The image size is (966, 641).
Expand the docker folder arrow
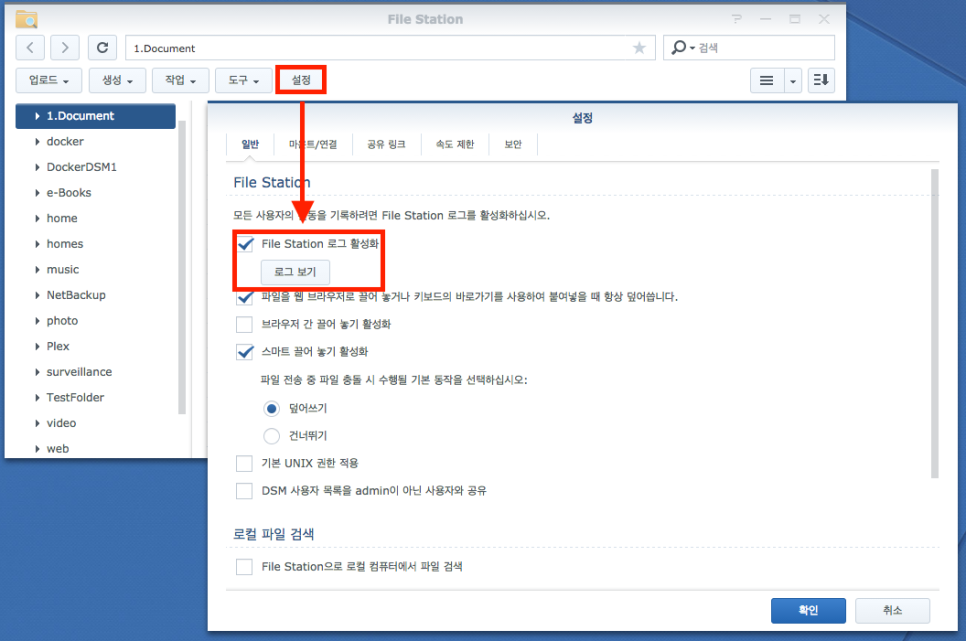38,142
